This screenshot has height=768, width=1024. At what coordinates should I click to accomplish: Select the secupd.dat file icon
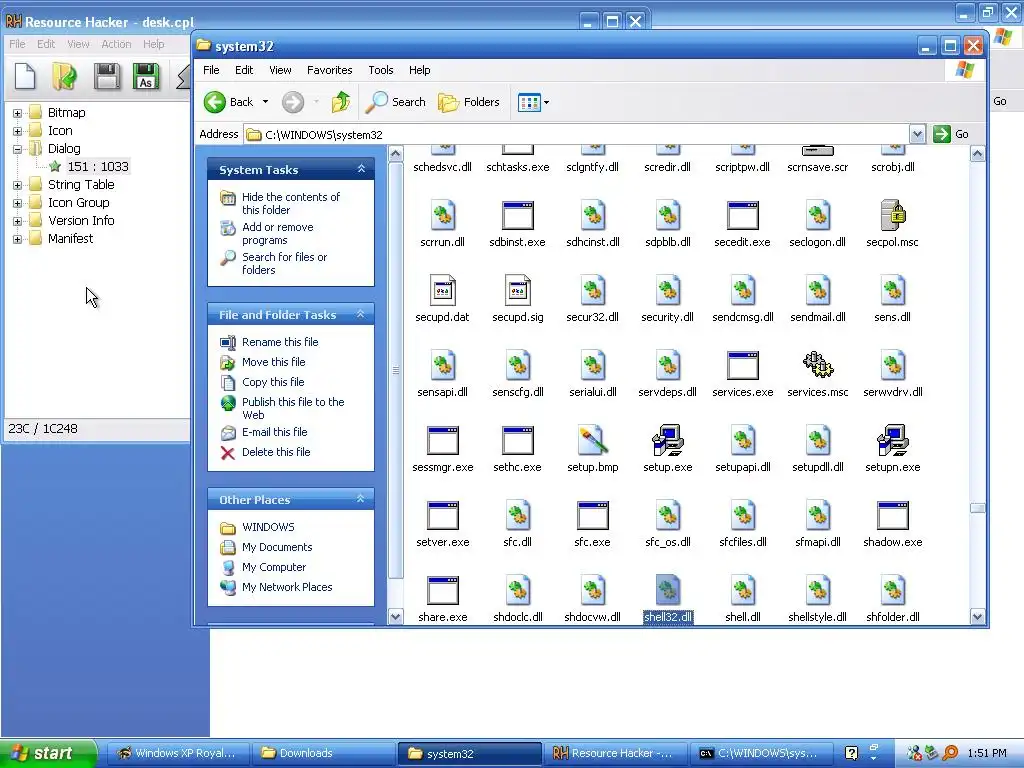(x=443, y=290)
